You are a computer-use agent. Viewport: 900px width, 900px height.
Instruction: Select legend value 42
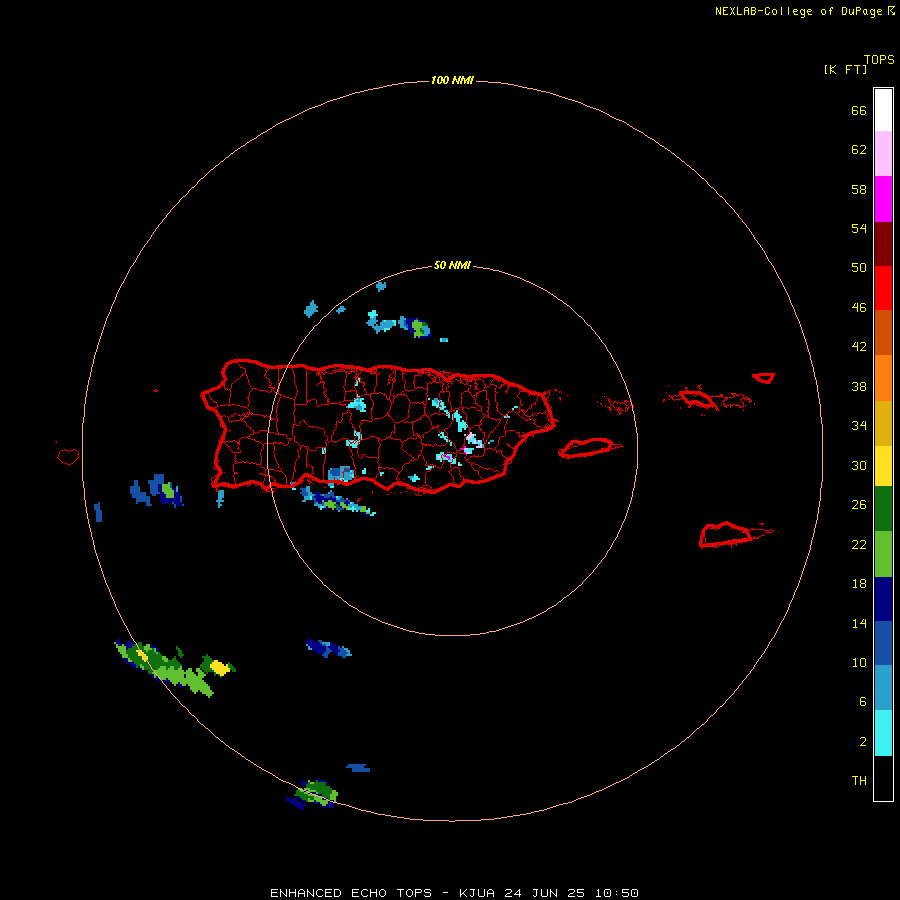pyautogui.click(x=859, y=347)
